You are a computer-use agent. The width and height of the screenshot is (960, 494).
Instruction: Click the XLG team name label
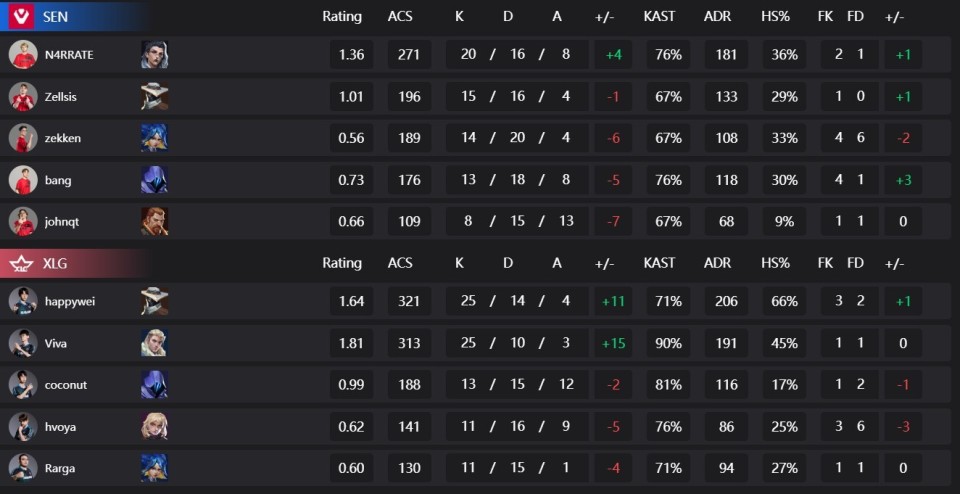pyautogui.click(x=54, y=264)
